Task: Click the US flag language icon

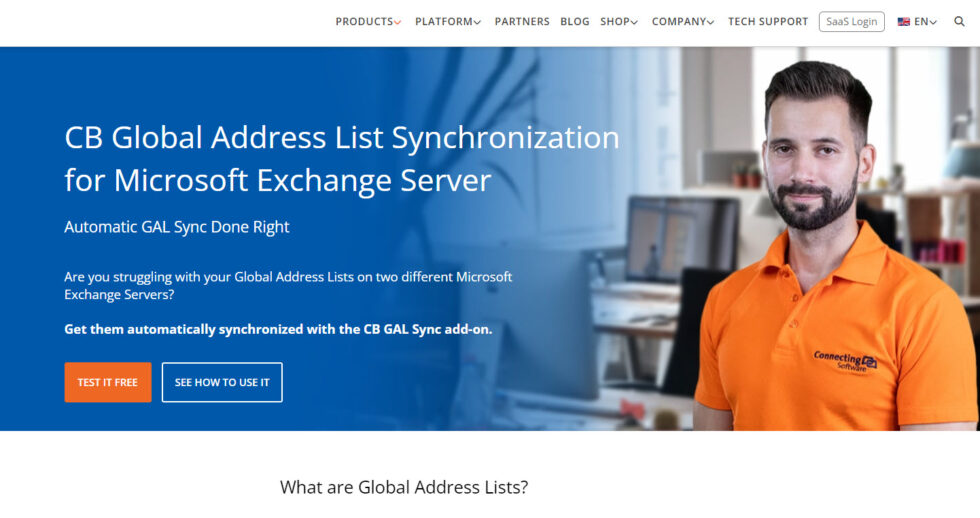Action: (904, 22)
